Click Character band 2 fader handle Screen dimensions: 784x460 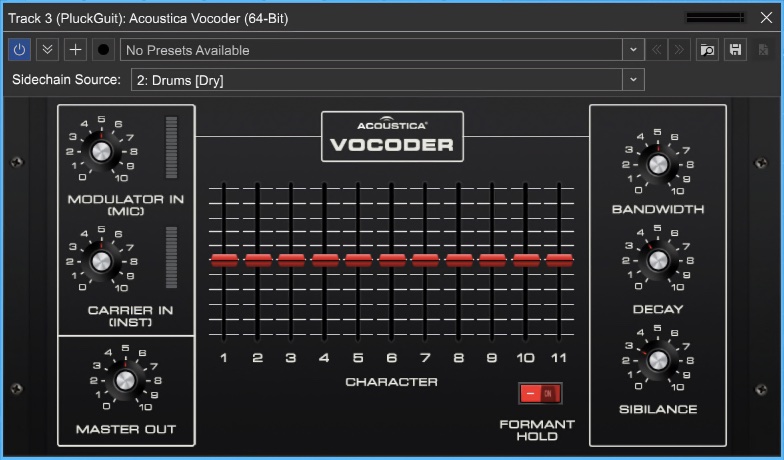pos(258,260)
